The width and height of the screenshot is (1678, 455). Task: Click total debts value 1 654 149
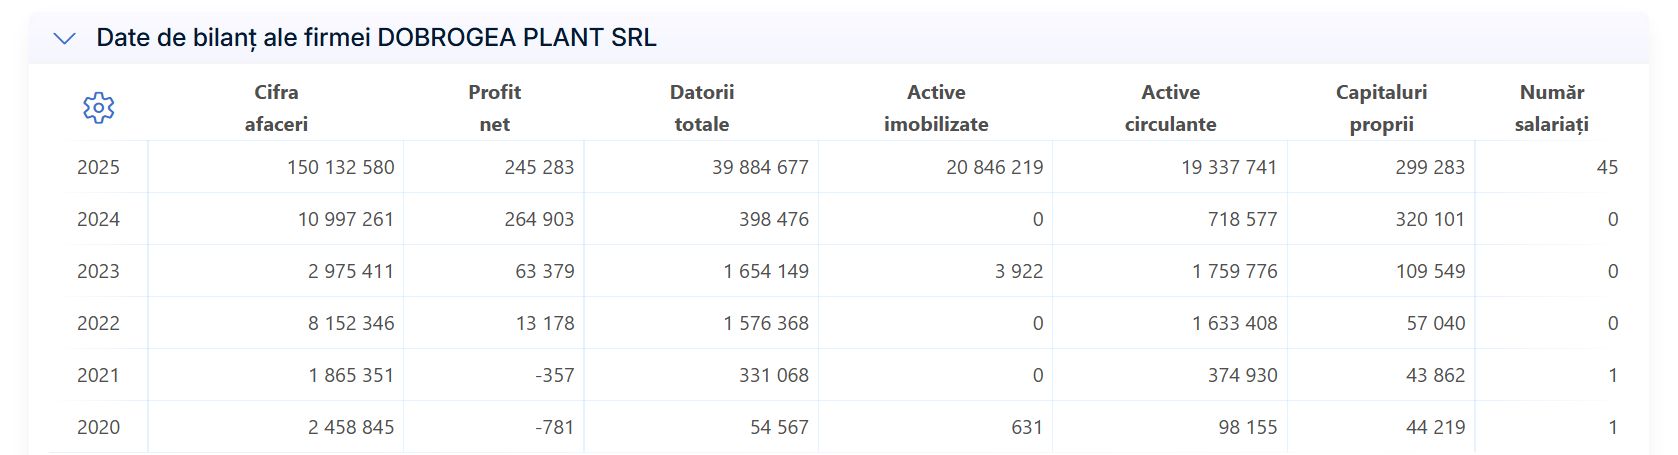click(766, 271)
